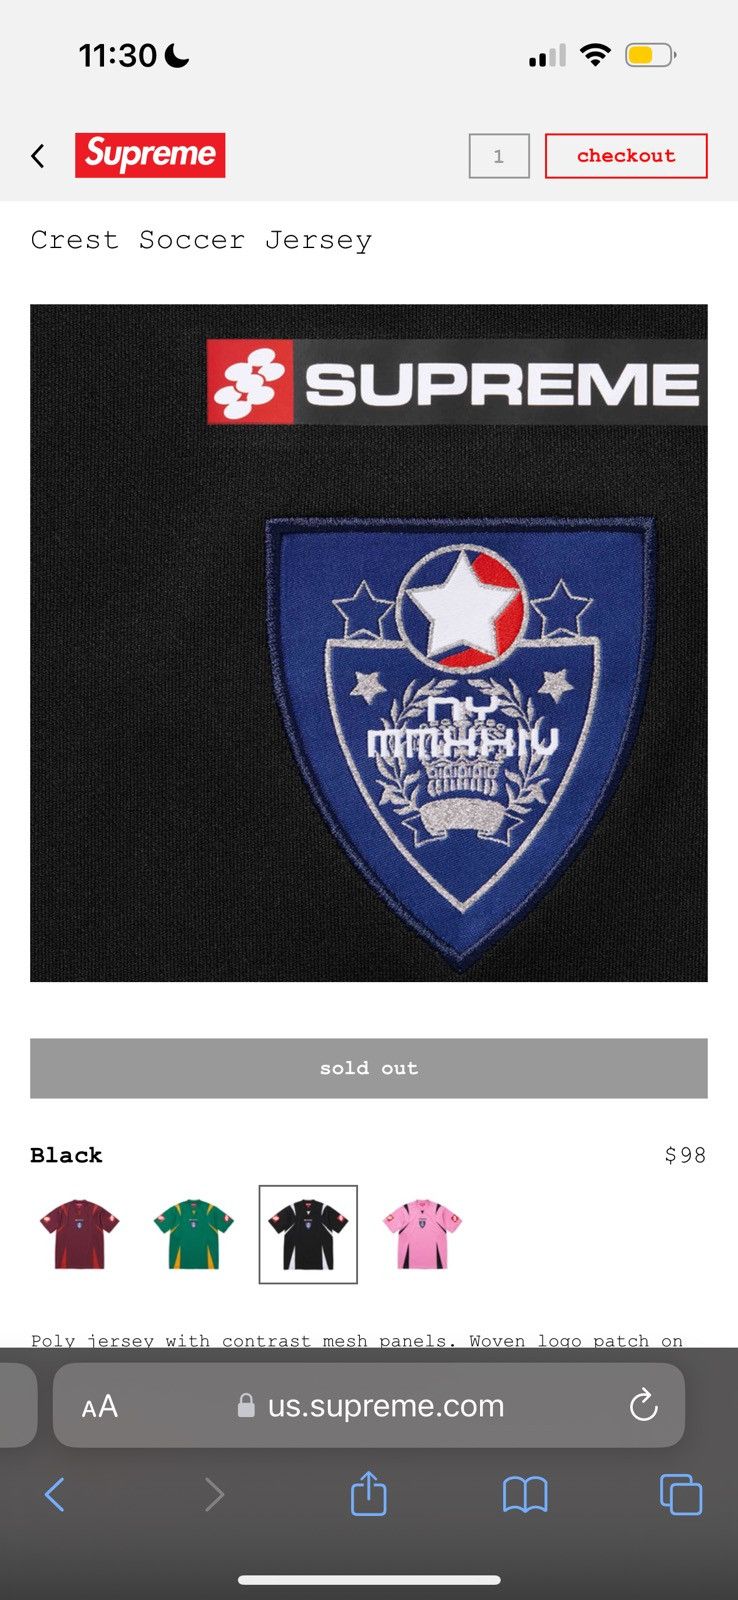Viewport: 738px width, 1600px height.
Task: Select the pink jersey color
Action: tap(422, 1234)
